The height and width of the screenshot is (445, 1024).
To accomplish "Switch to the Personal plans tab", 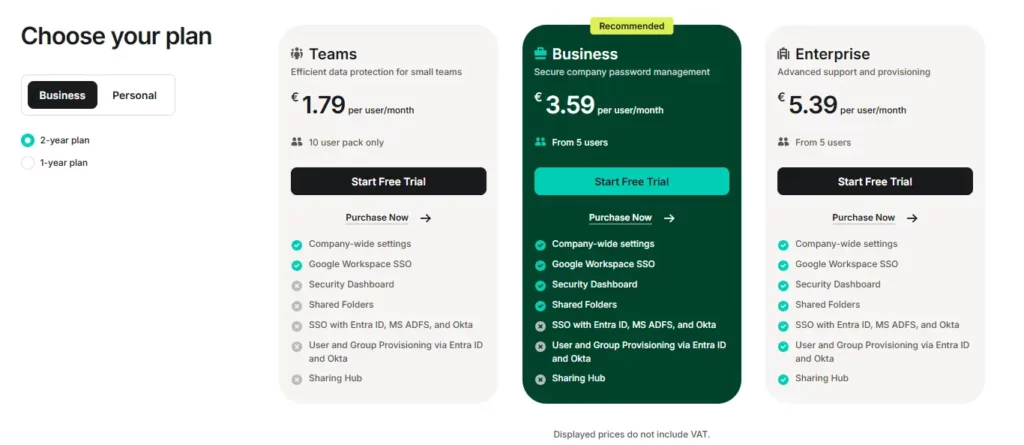I will (134, 95).
